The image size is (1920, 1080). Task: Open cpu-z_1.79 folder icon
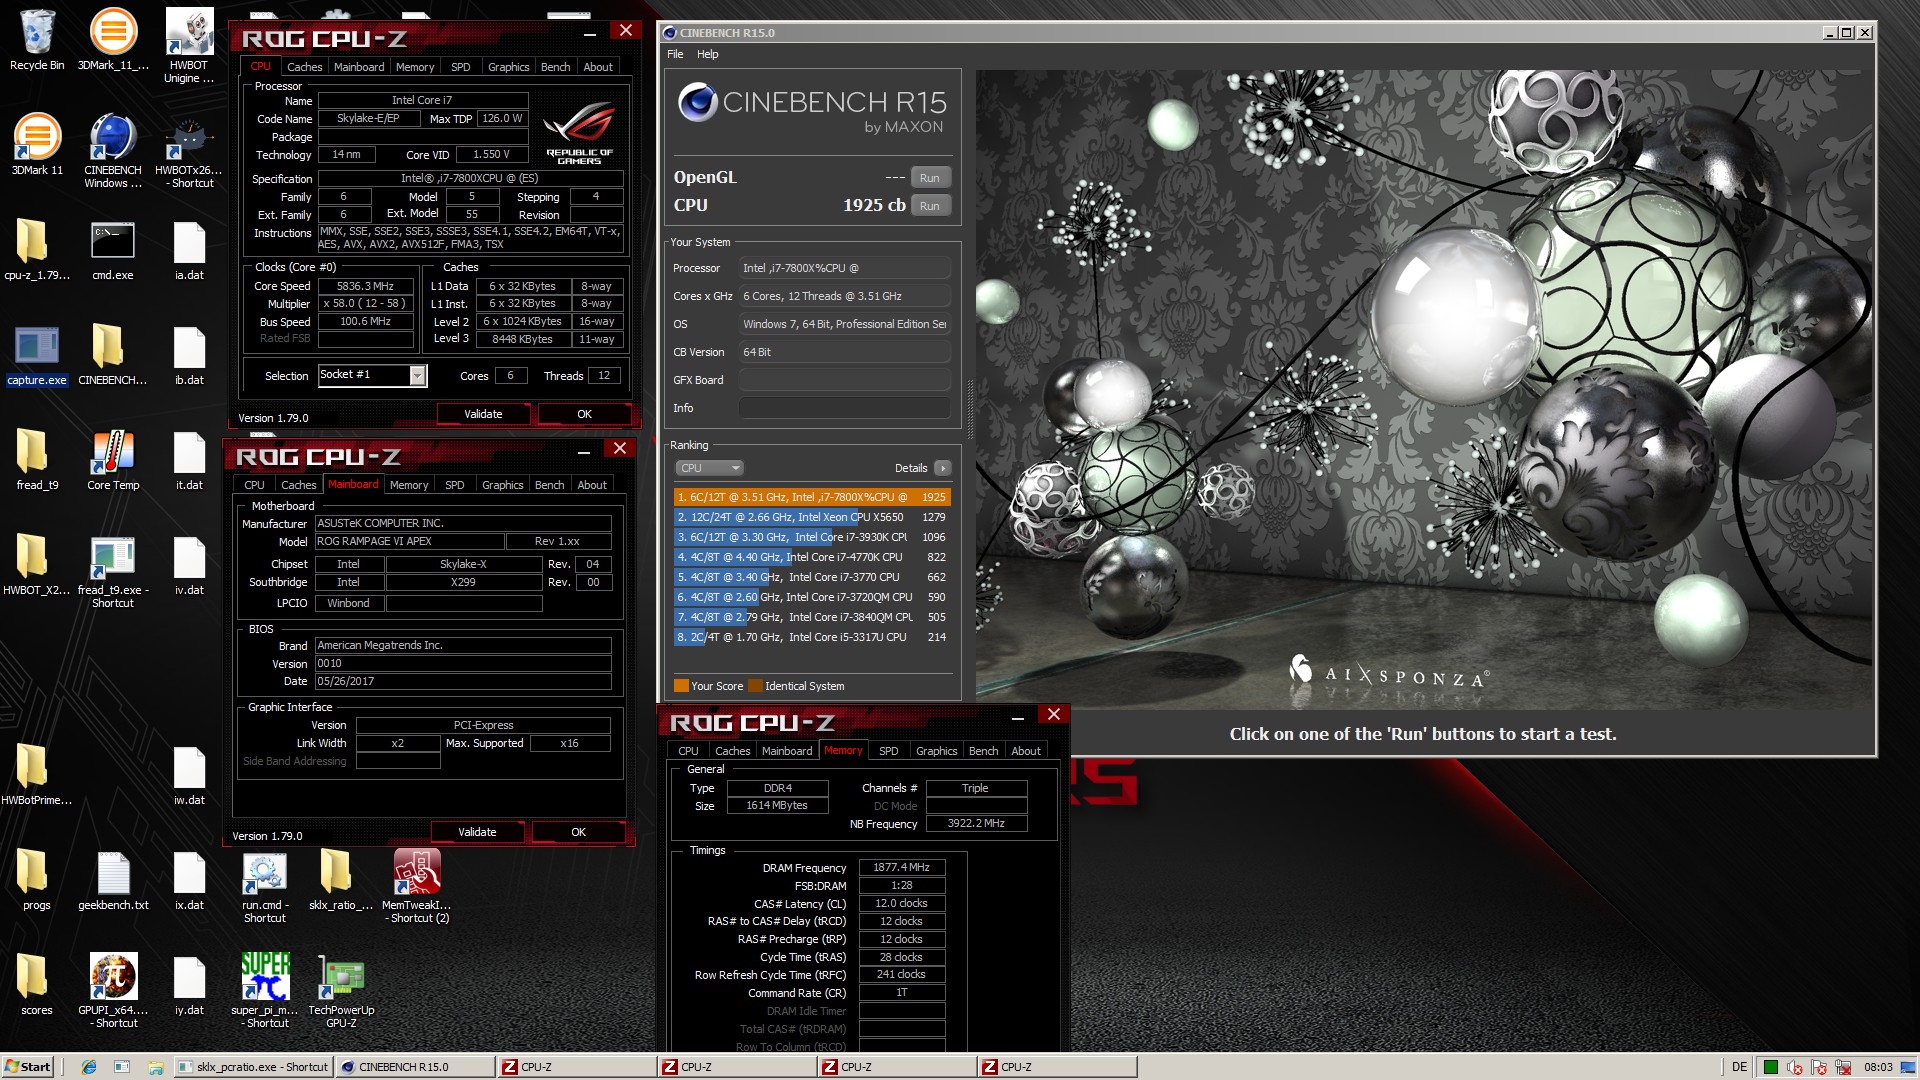click(x=37, y=250)
